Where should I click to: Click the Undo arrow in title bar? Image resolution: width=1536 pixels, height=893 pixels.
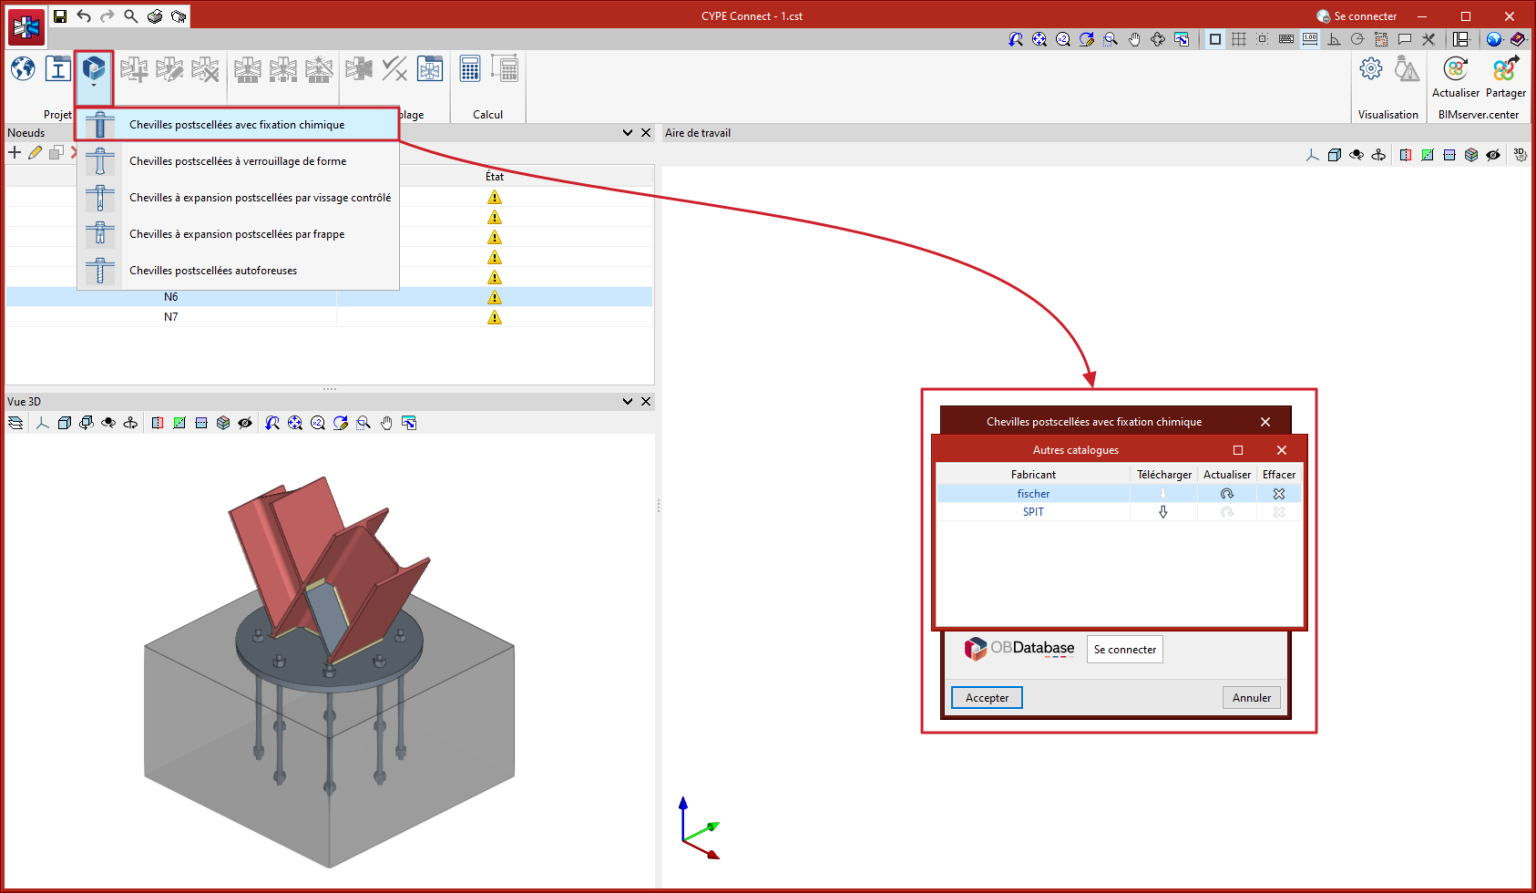click(x=84, y=16)
